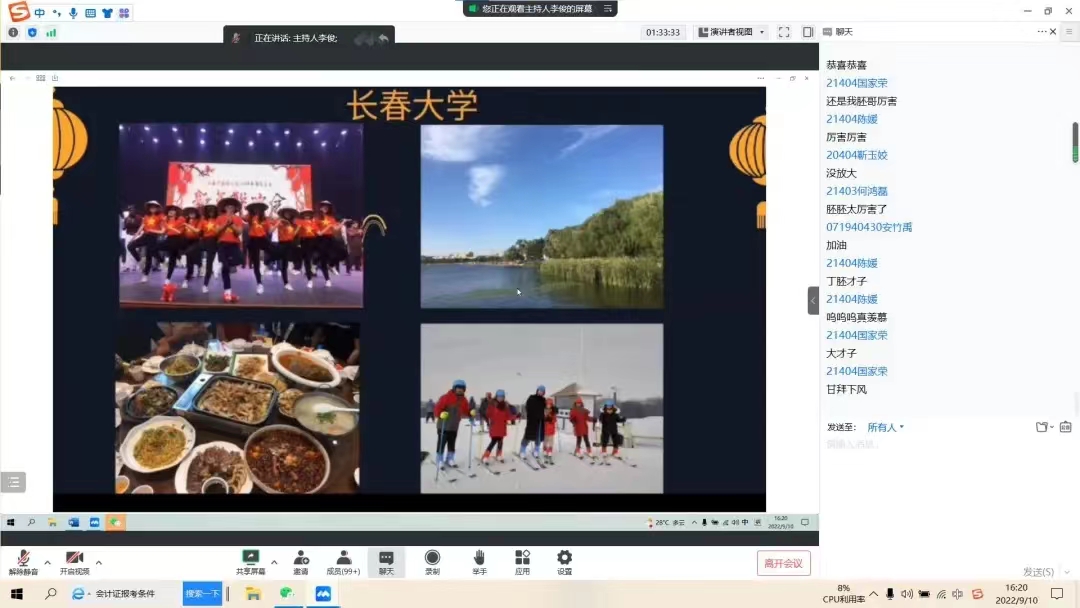This screenshot has height=608, width=1080.
Task: Click the skiing group photo on slide
Action: (542, 408)
